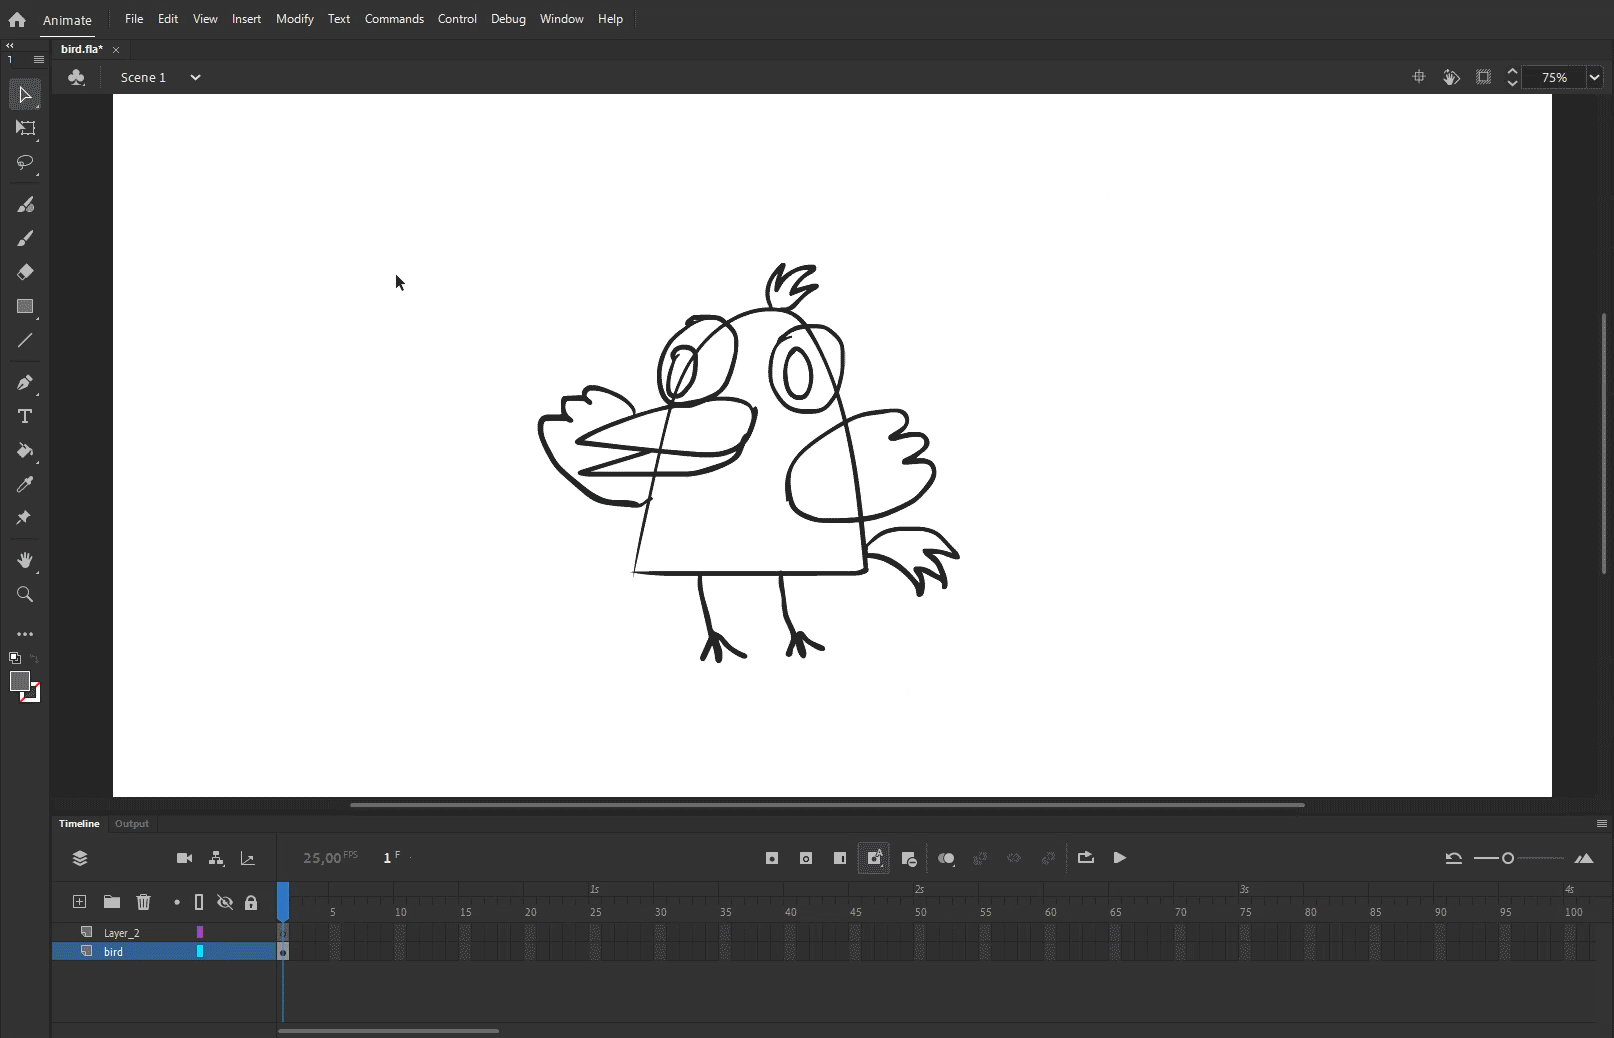Create a new layer
Screen dimensions: 1614x1038
[80, 902]
